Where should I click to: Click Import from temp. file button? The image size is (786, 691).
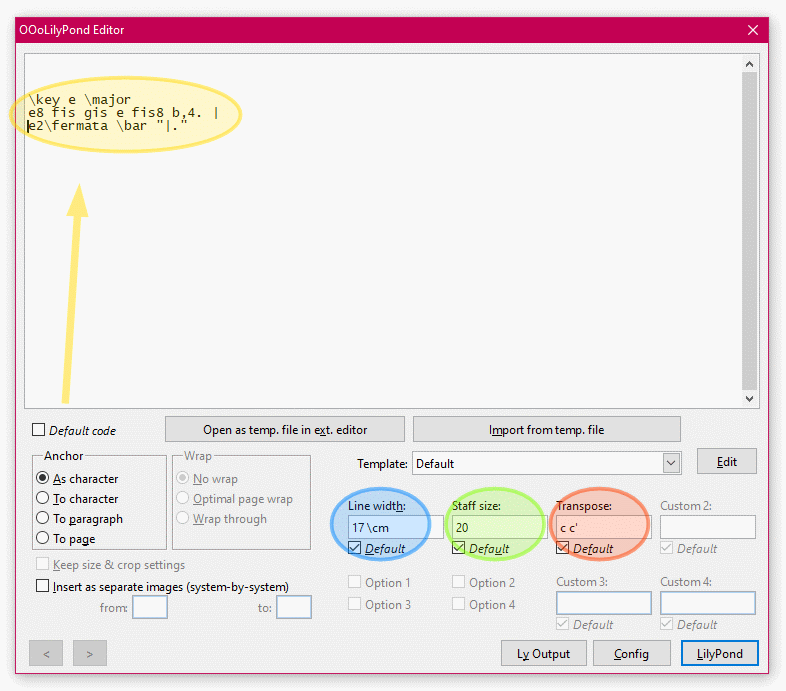(x=546, y=430)
